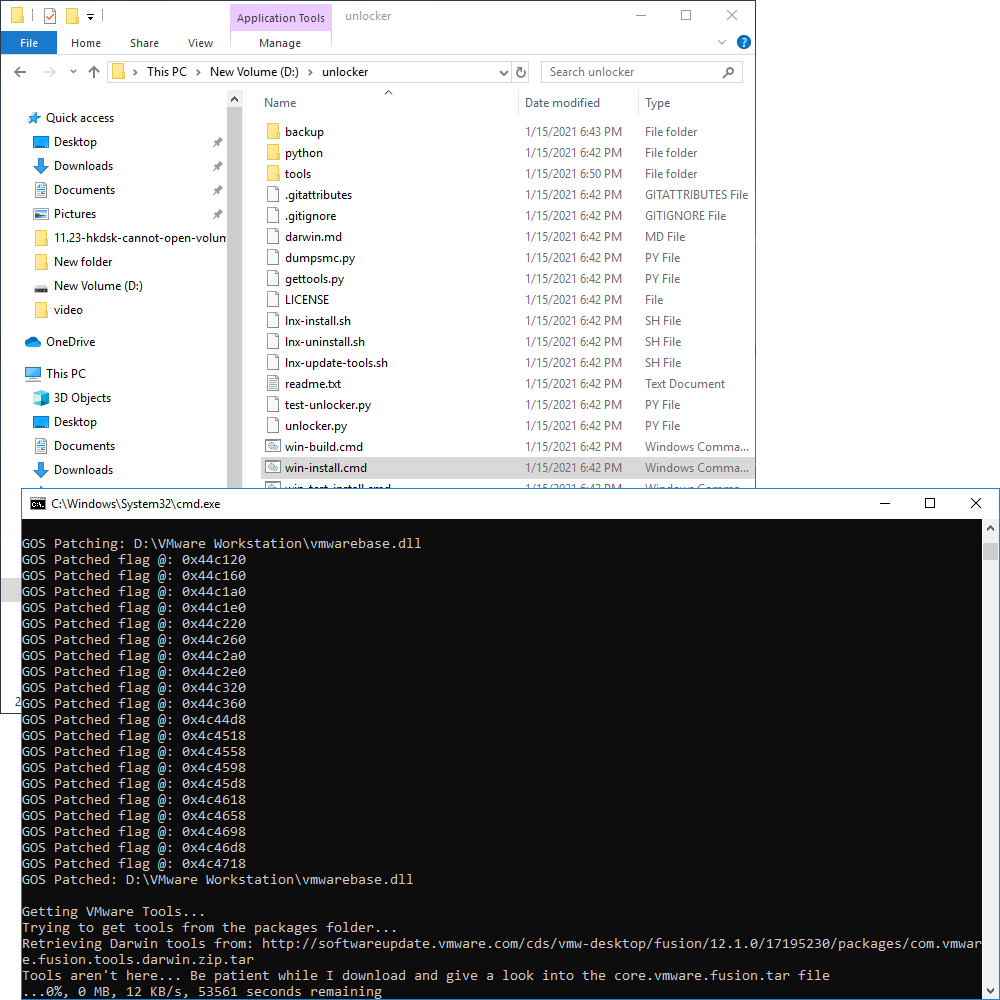The height and width of the screenshot is (1000, 1000).
Task: Select lnx-update-tools.sh file icon
Action: pyautogui.click(x=273, y=363)
